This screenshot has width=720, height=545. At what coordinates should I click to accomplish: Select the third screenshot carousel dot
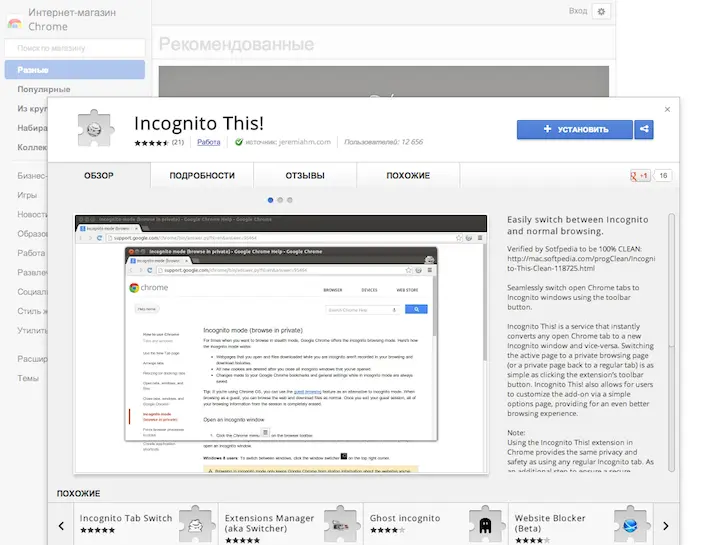(290, 200)
